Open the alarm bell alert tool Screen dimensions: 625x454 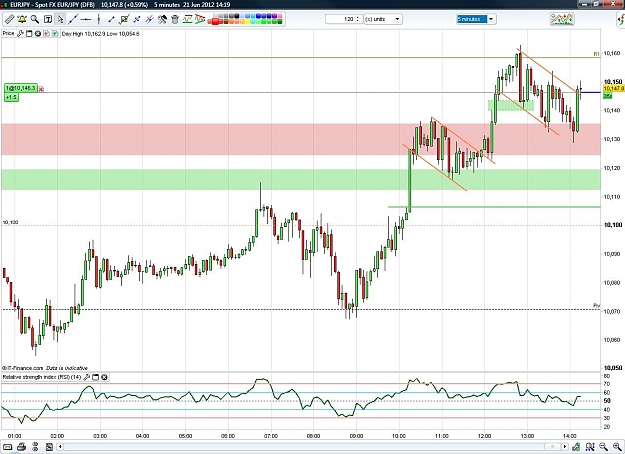22,19
